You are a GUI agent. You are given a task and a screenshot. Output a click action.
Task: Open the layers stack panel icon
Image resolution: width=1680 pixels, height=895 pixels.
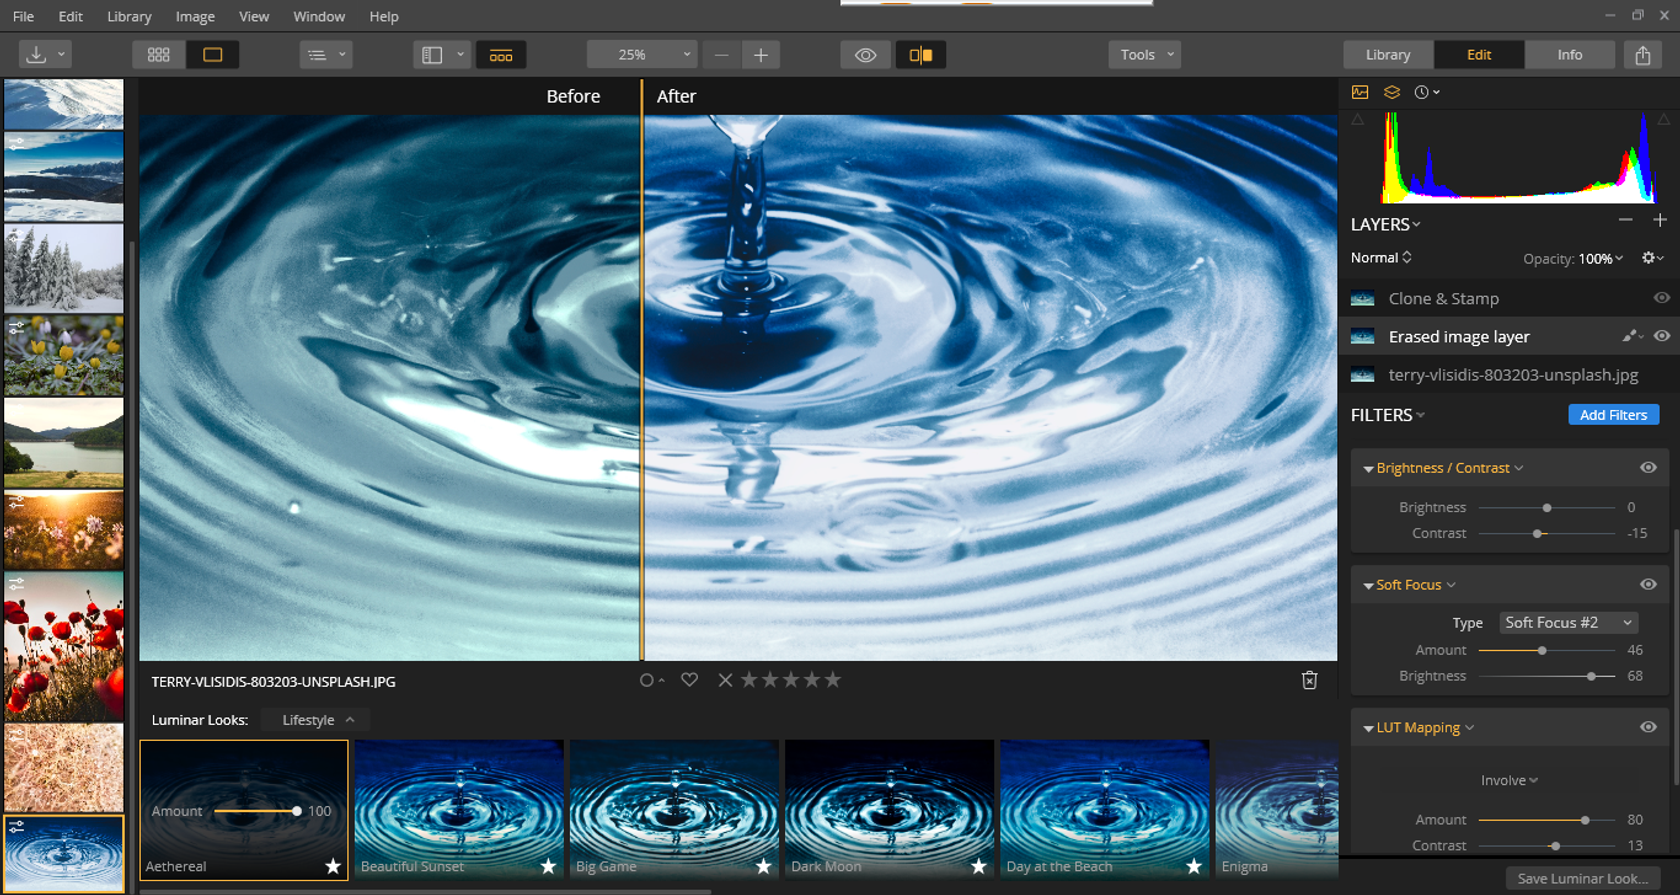tap(1391, 92)
